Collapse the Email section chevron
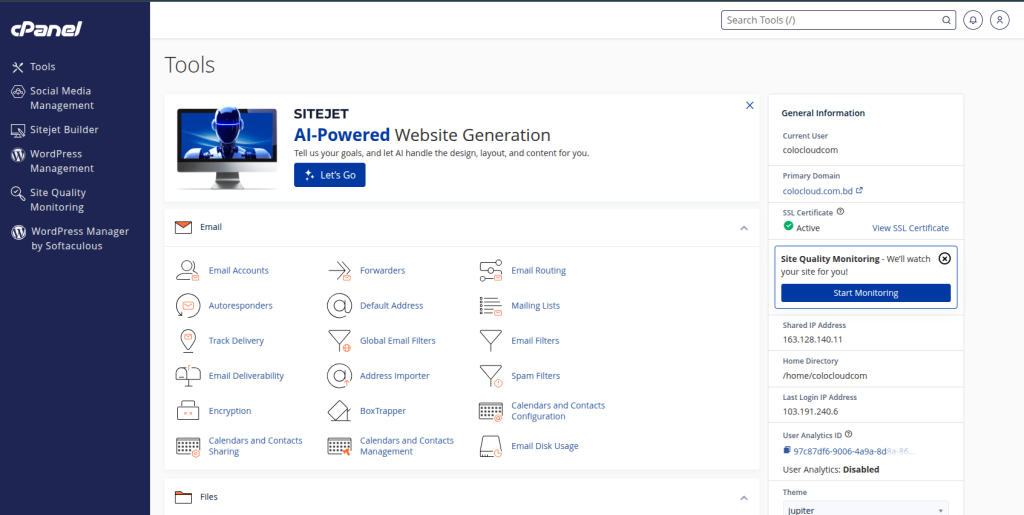The width and height of the screenshot is (1024, 515). point(744,228)
